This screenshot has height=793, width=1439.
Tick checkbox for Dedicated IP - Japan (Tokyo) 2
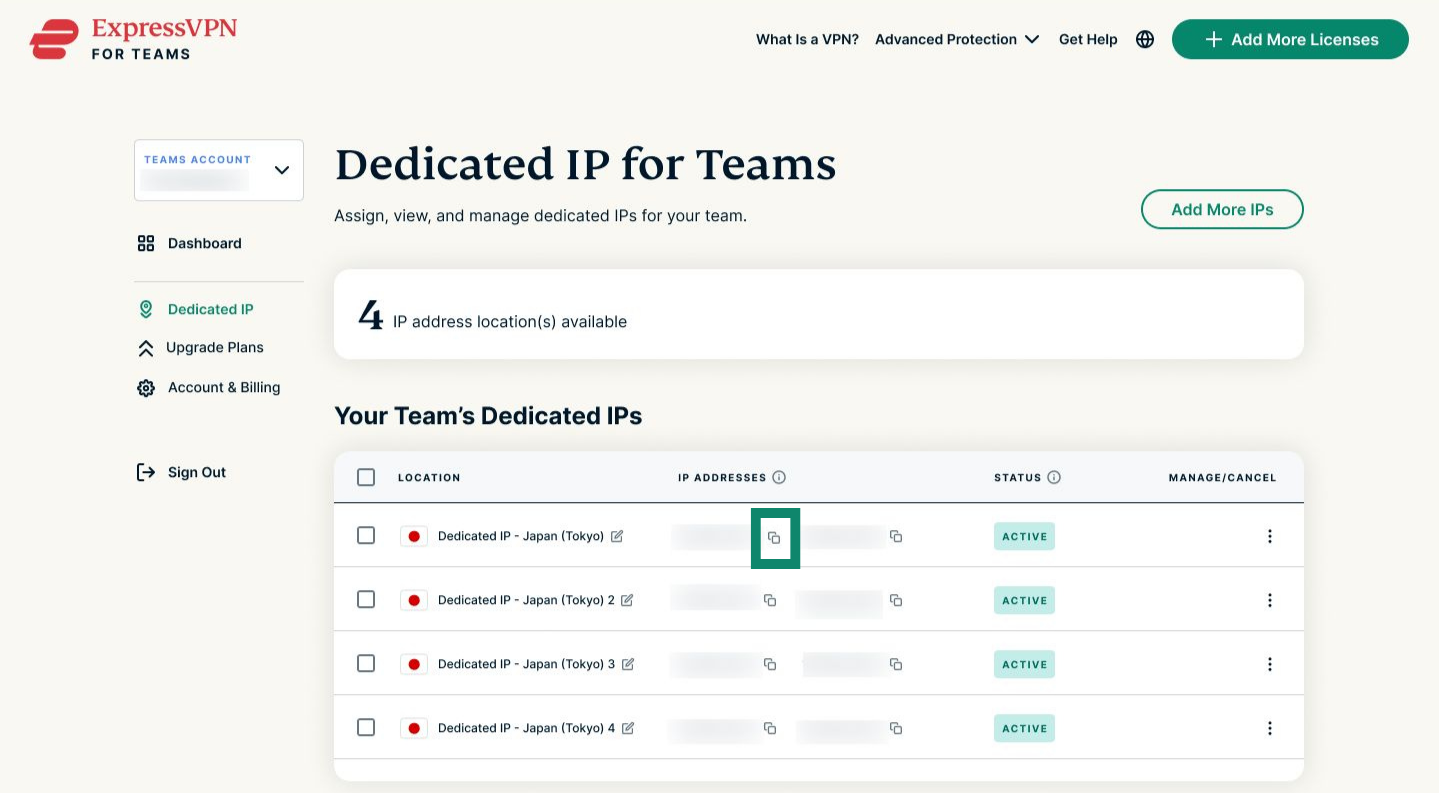coord(366,600)
